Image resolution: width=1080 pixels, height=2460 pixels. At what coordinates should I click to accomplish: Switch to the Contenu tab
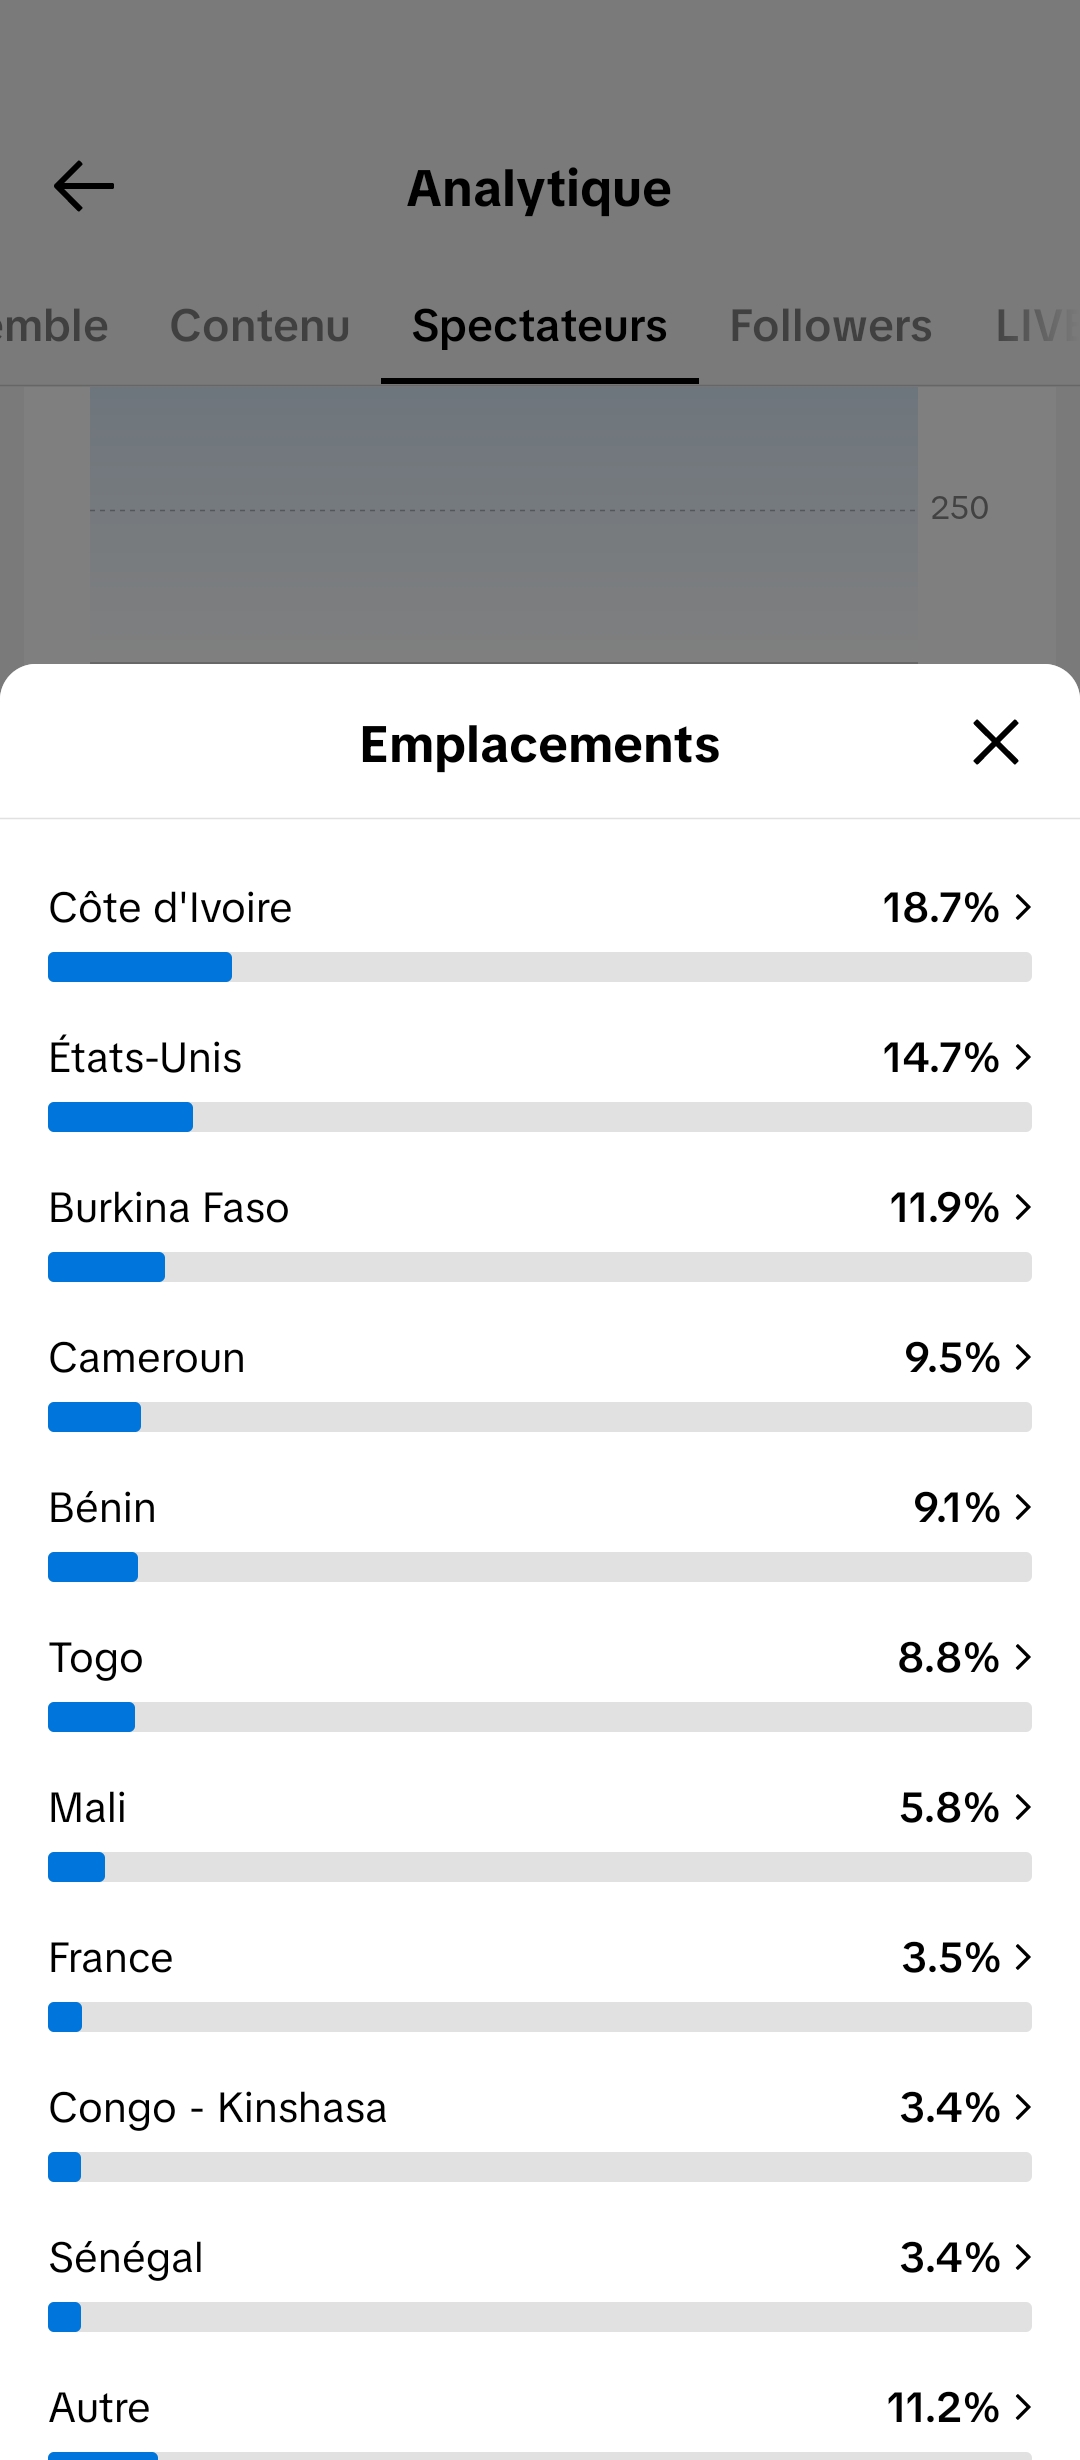tap(260, 326)
